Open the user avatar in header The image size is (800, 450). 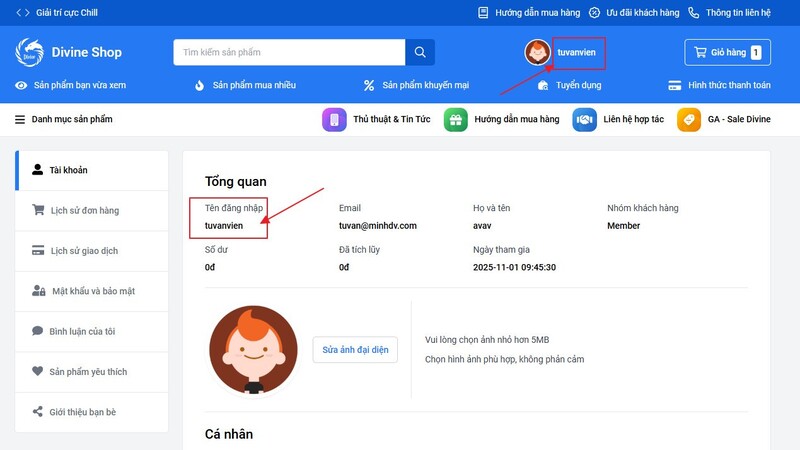point(537,52)
